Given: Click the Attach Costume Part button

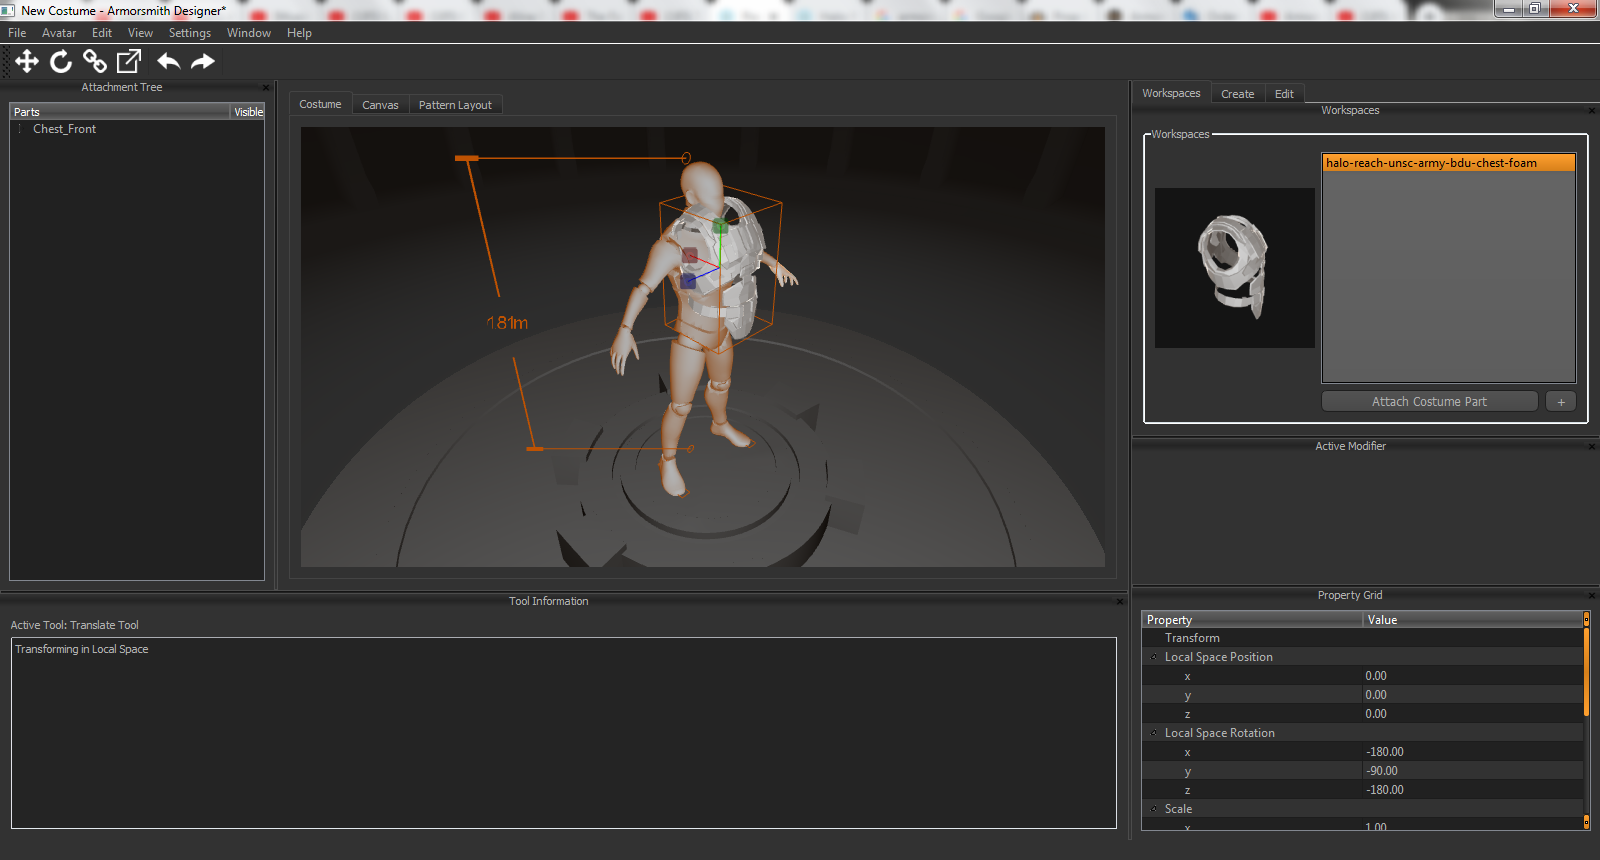Looking at the screenshot, I should (1429, 402).
